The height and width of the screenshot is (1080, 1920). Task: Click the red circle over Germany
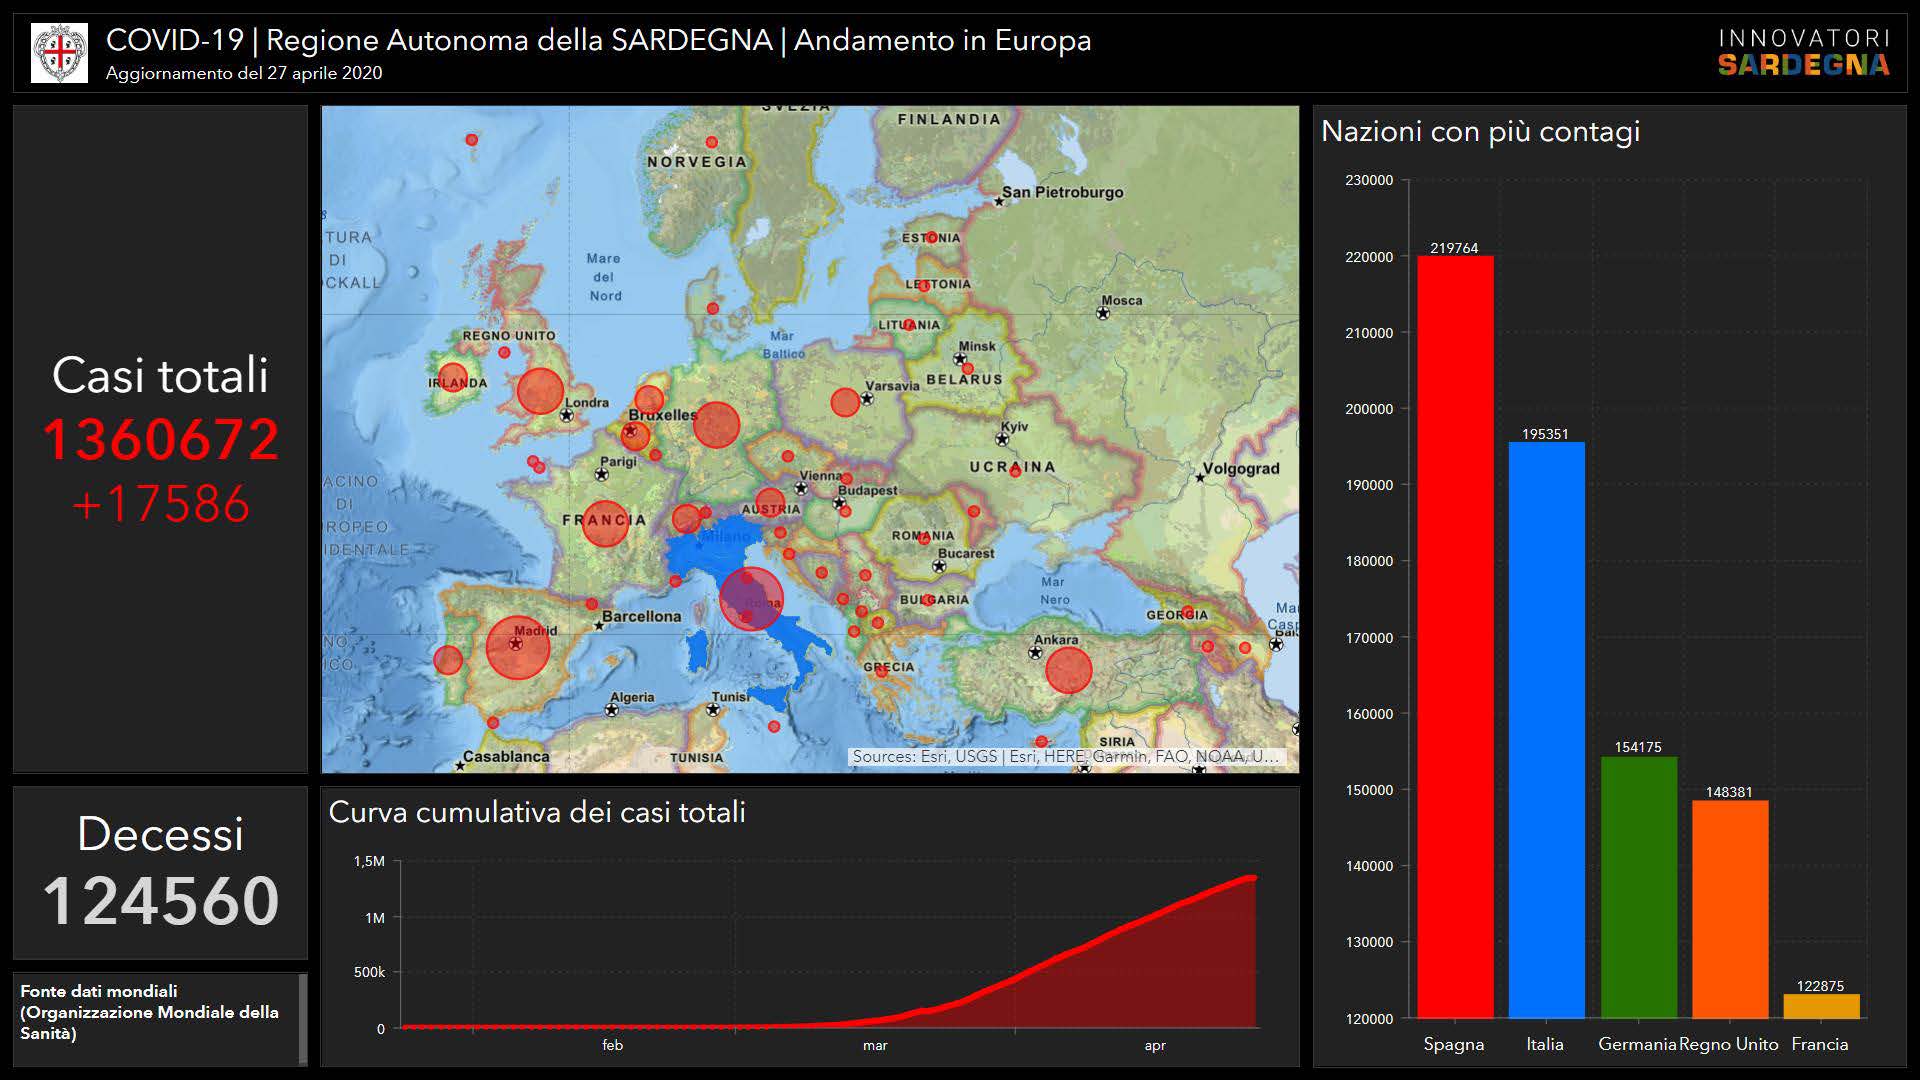[716, 425]
